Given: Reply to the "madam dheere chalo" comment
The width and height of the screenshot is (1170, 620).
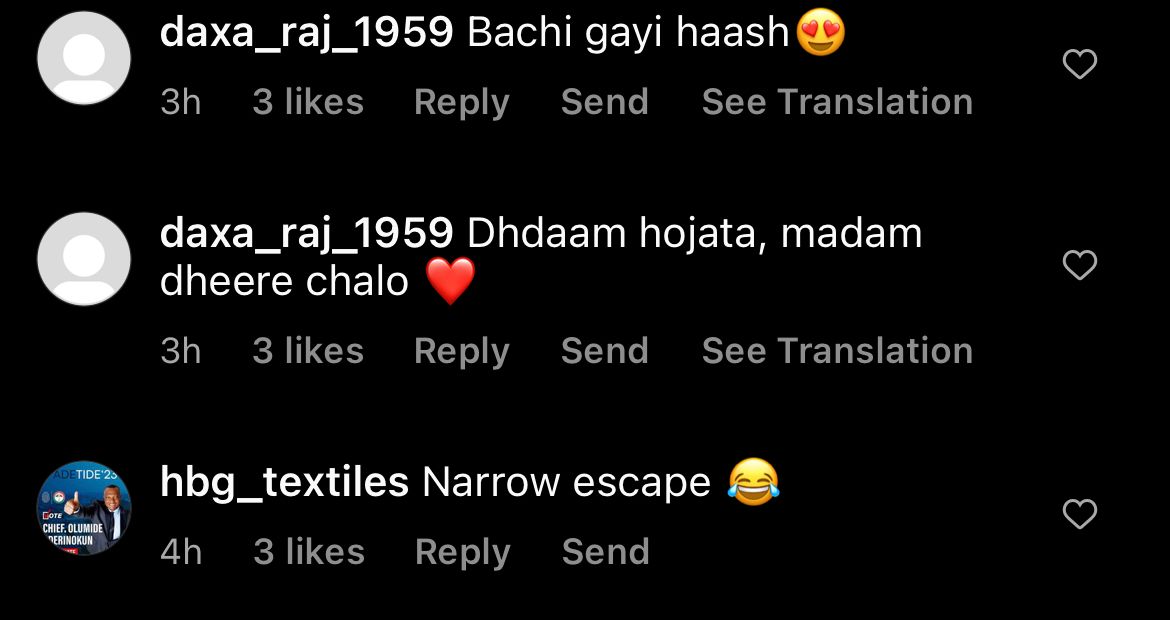Looking at the screenshot, I should pyautogui.click(x=462, y=351).
